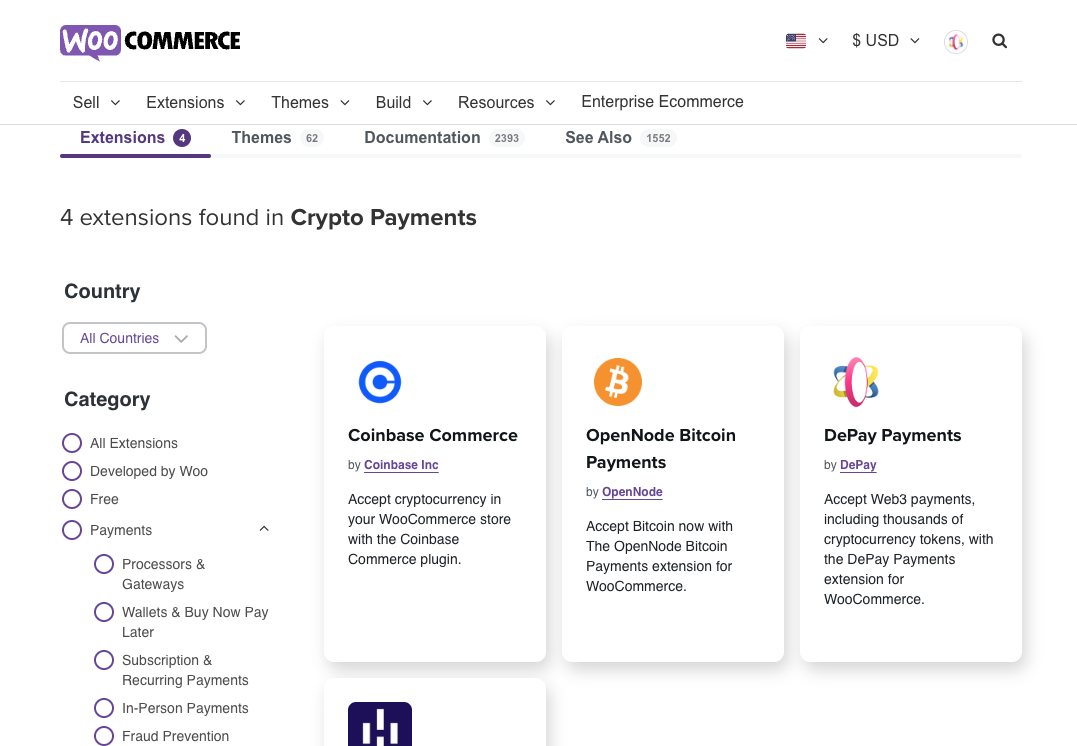Click the Country filter heading

pos(102,291)
